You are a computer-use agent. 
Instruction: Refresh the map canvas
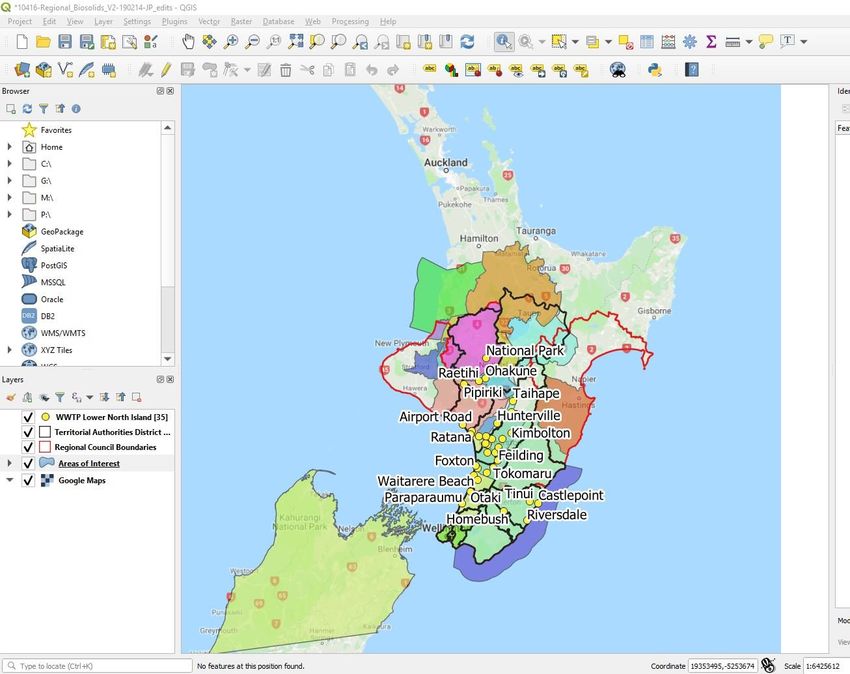[467, 41]
